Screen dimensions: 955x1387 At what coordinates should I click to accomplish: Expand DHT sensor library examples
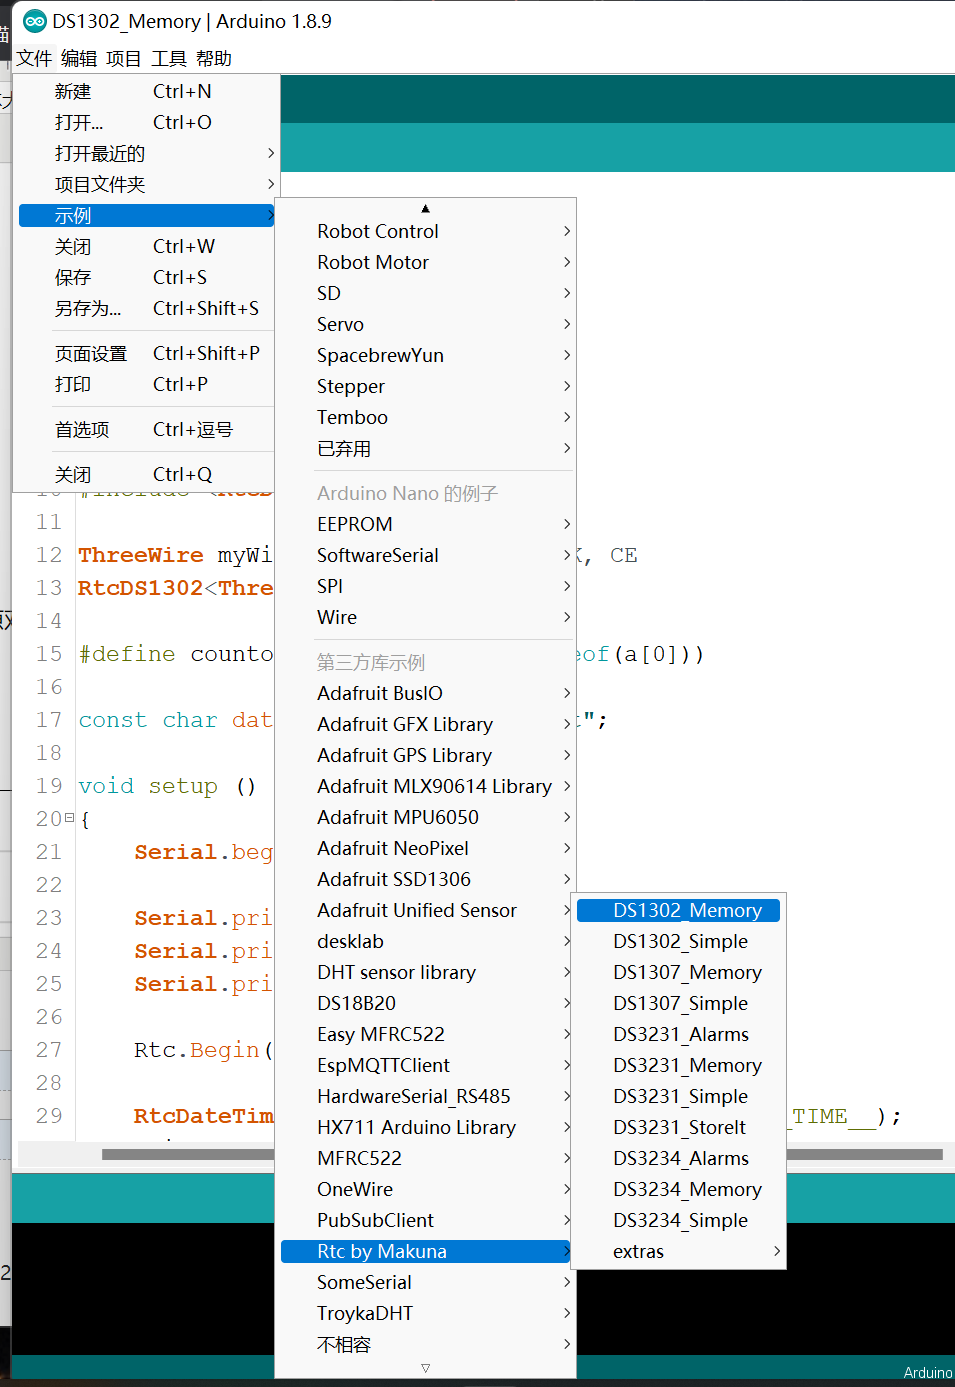coord(425,972)
